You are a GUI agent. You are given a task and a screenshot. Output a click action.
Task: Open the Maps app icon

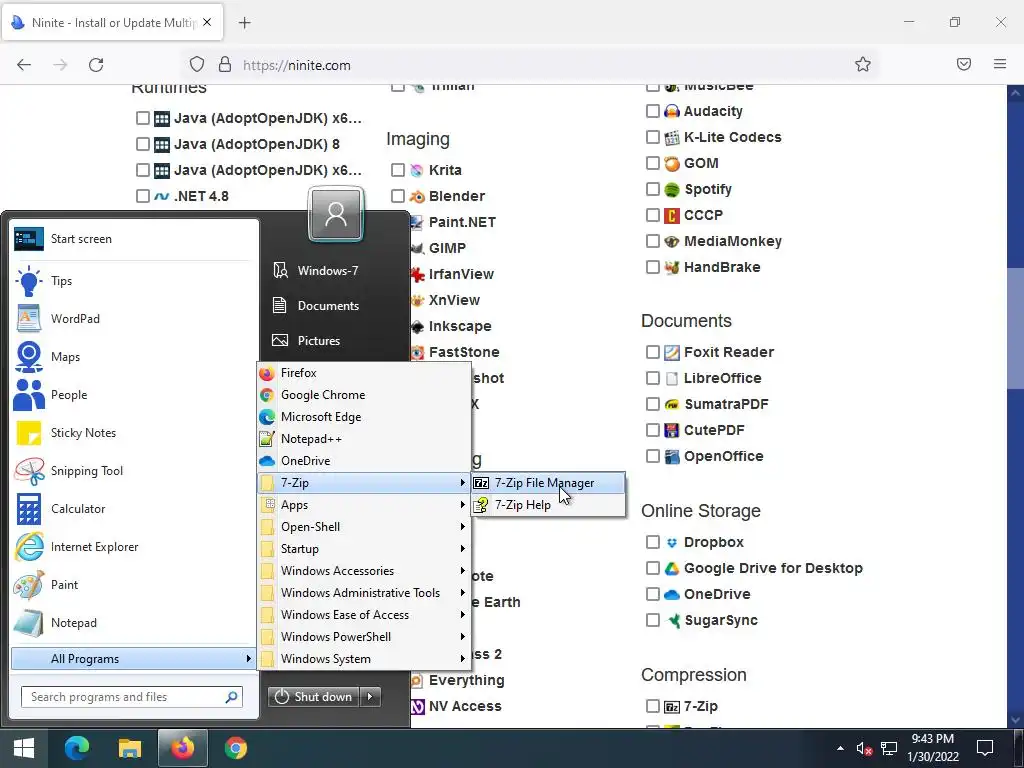(x=29, y=357)
